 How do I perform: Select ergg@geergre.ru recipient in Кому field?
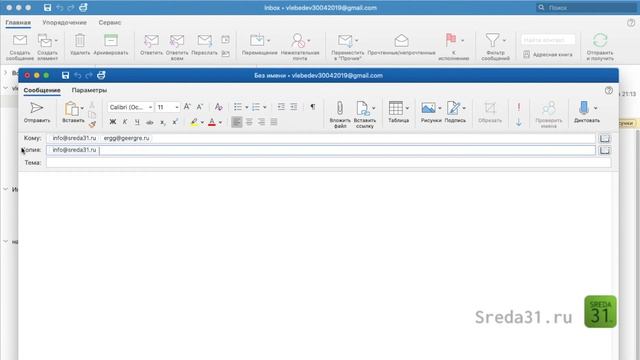click(126, 138)
